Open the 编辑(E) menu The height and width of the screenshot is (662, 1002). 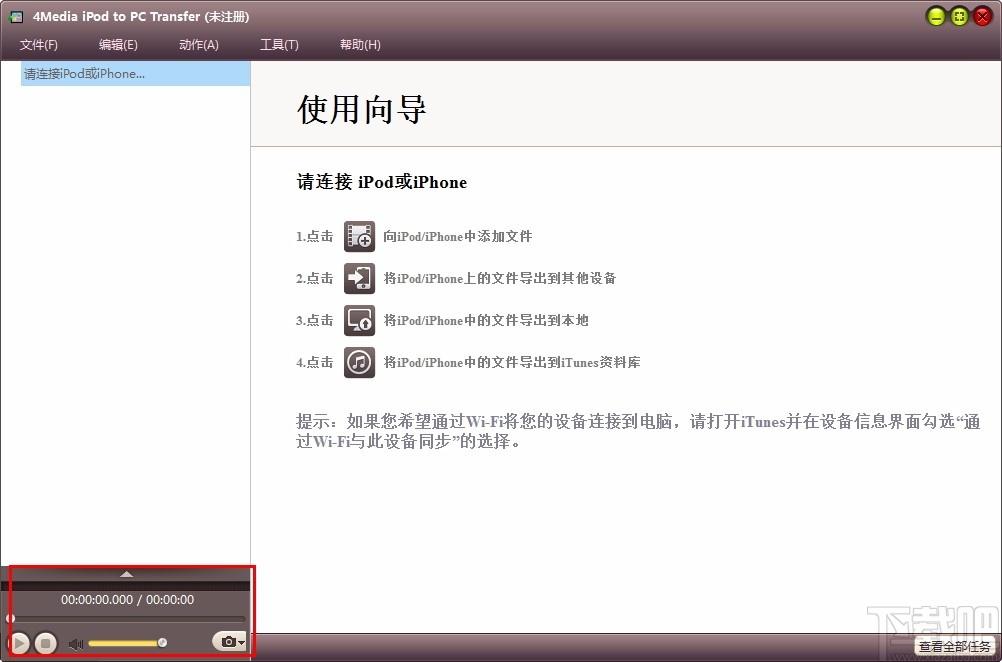[118, 45]
